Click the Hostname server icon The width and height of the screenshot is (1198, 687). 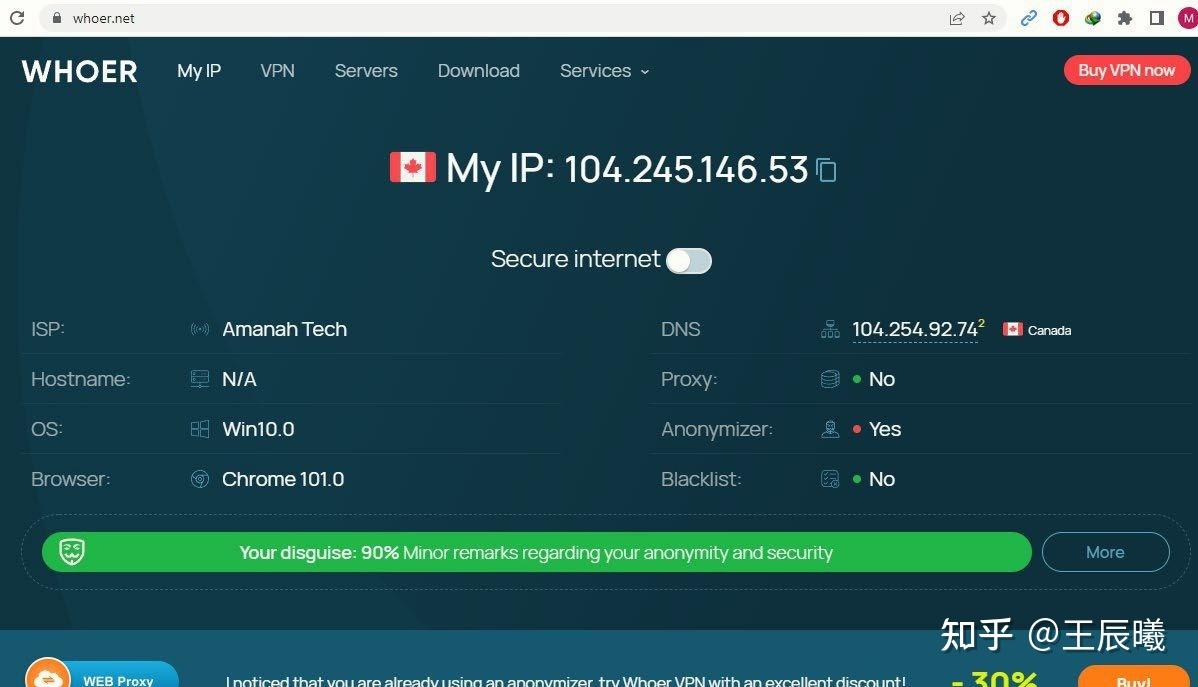tap(199, 379)
